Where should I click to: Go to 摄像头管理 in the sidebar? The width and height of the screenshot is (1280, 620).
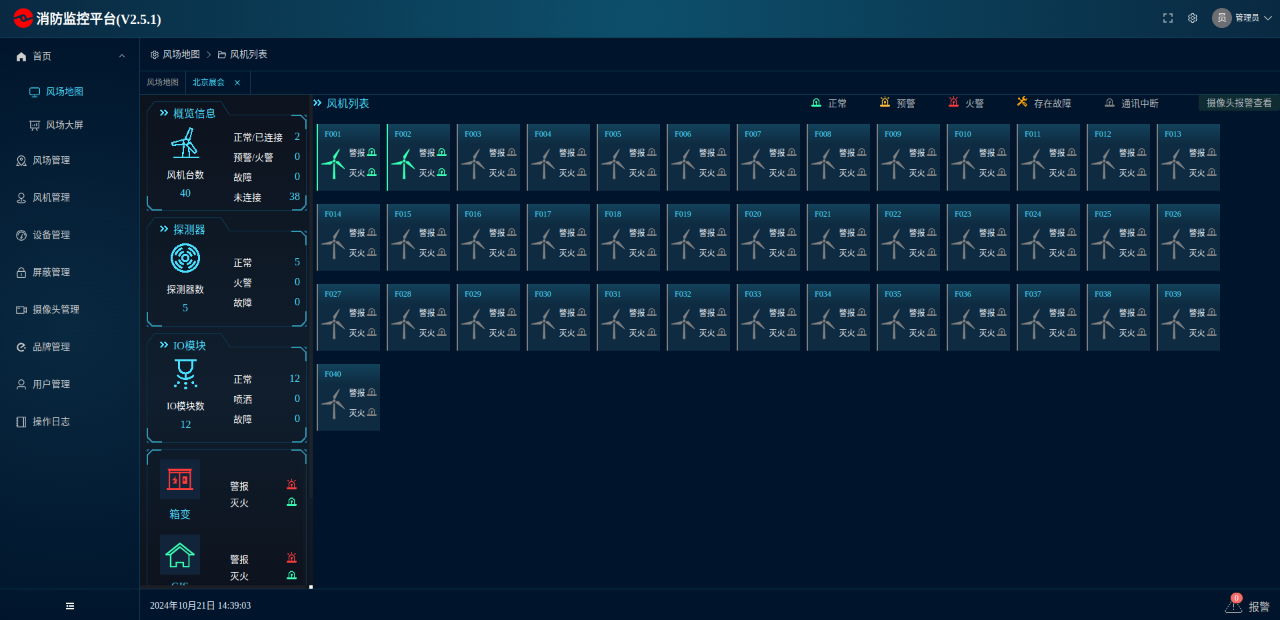tap(55, 310)
